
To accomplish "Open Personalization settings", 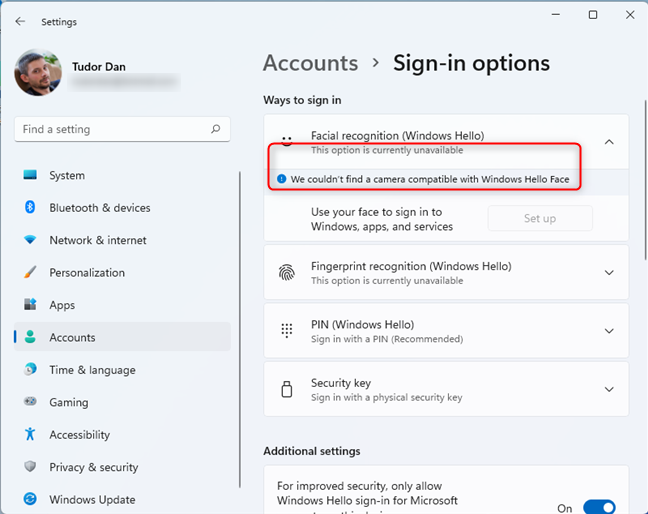I will pos(122,272).
